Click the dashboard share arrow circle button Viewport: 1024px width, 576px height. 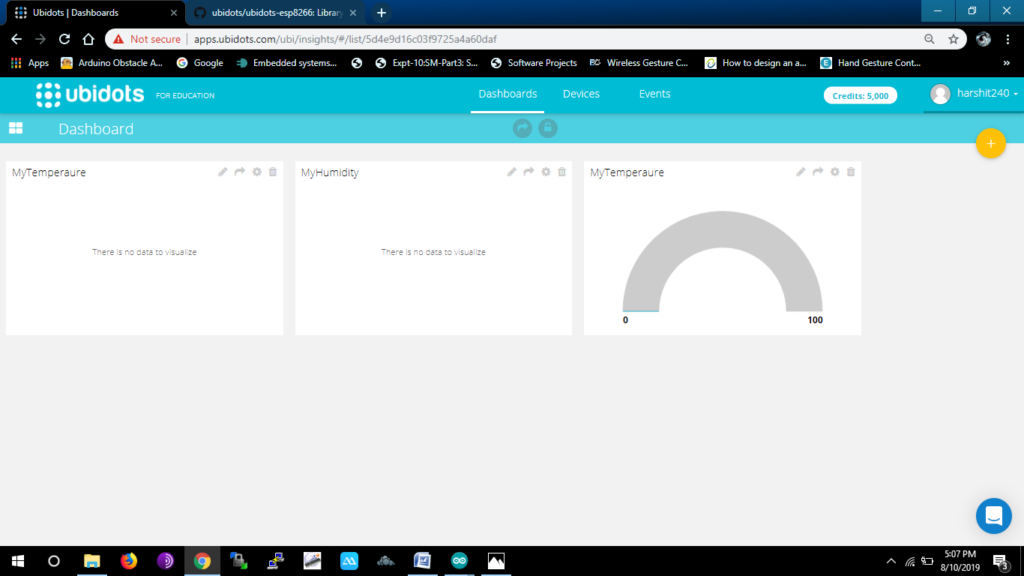click(522, 128)
